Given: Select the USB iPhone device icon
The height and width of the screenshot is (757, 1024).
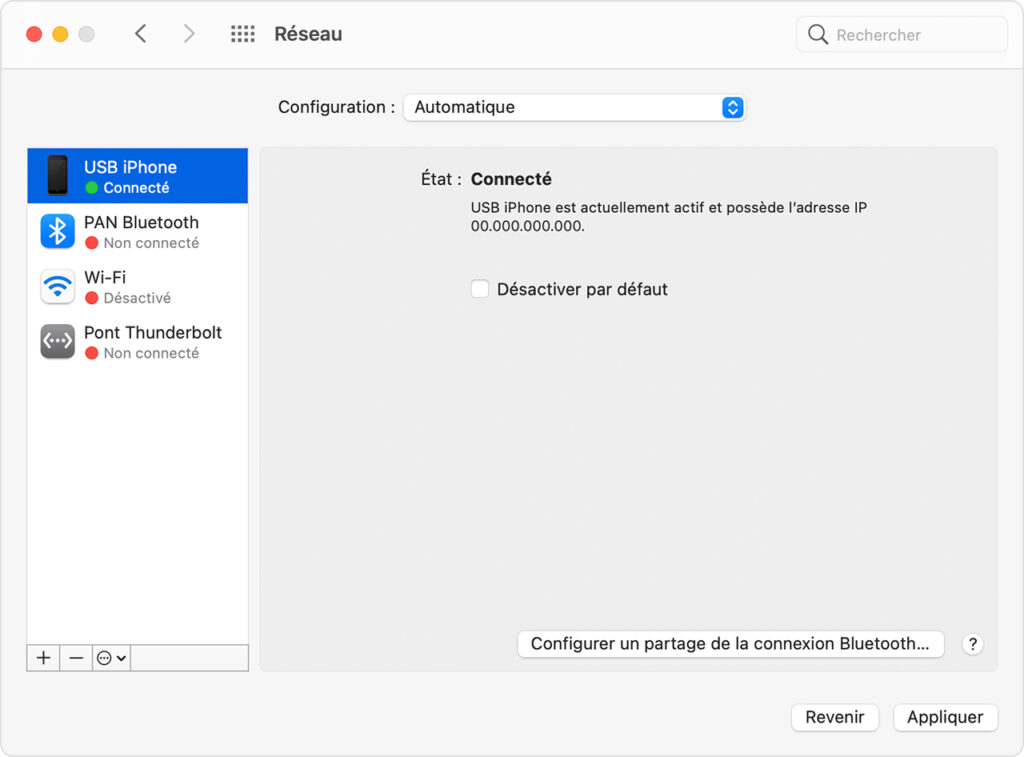Looking at the screenshot, I should coord(57,175).
